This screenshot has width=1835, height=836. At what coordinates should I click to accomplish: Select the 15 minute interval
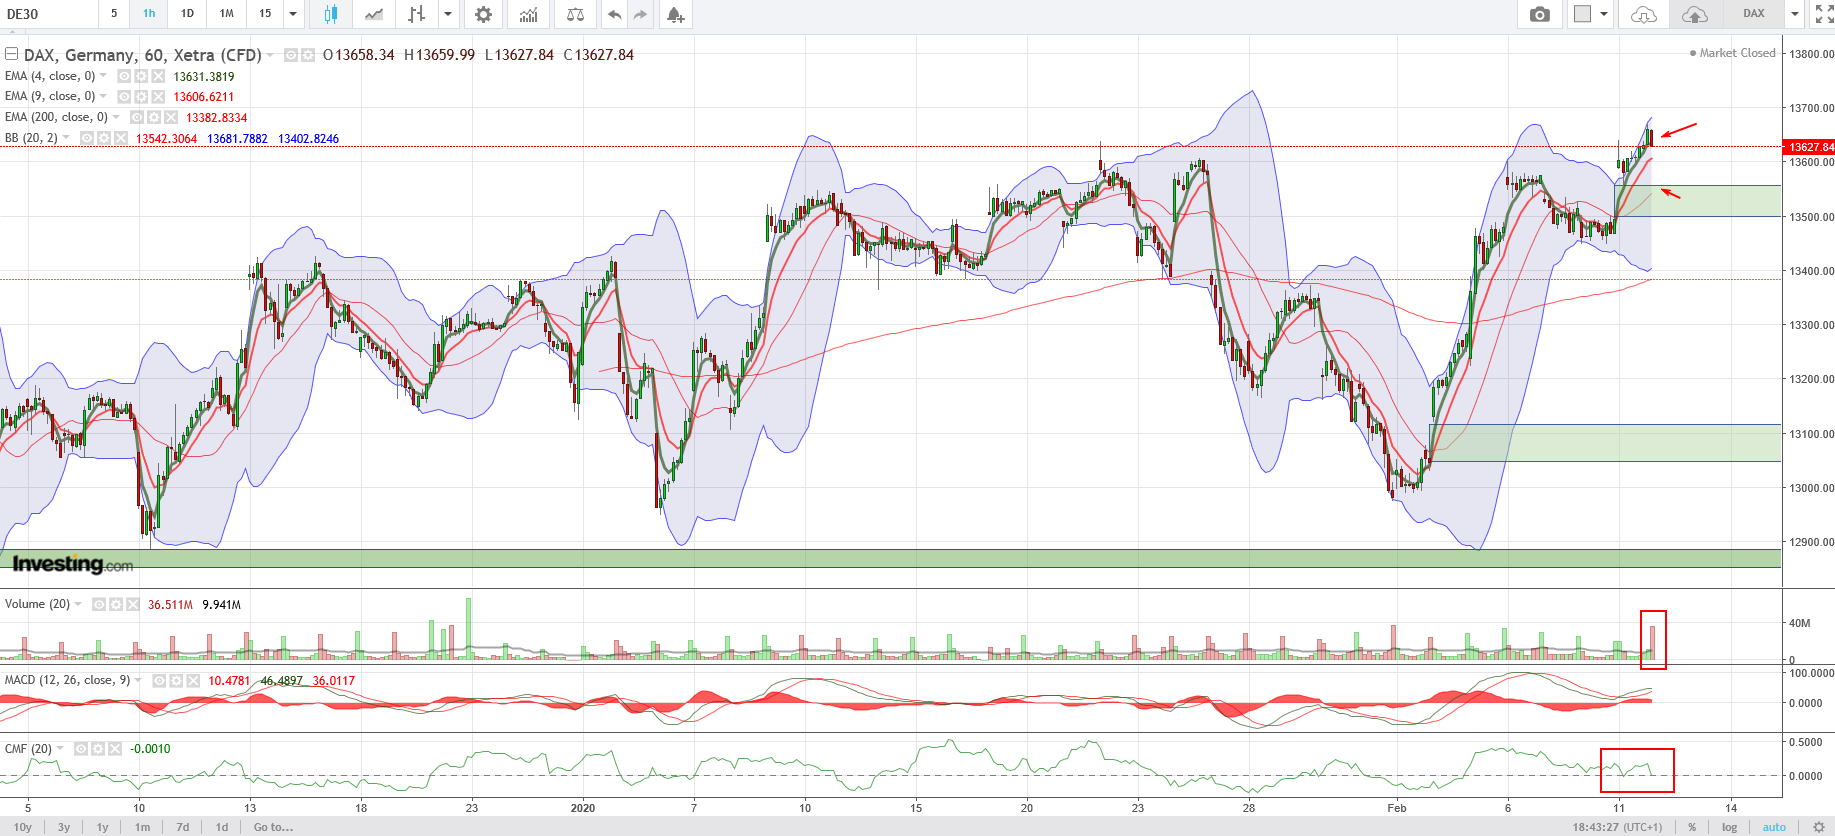(x=265, y=14)
